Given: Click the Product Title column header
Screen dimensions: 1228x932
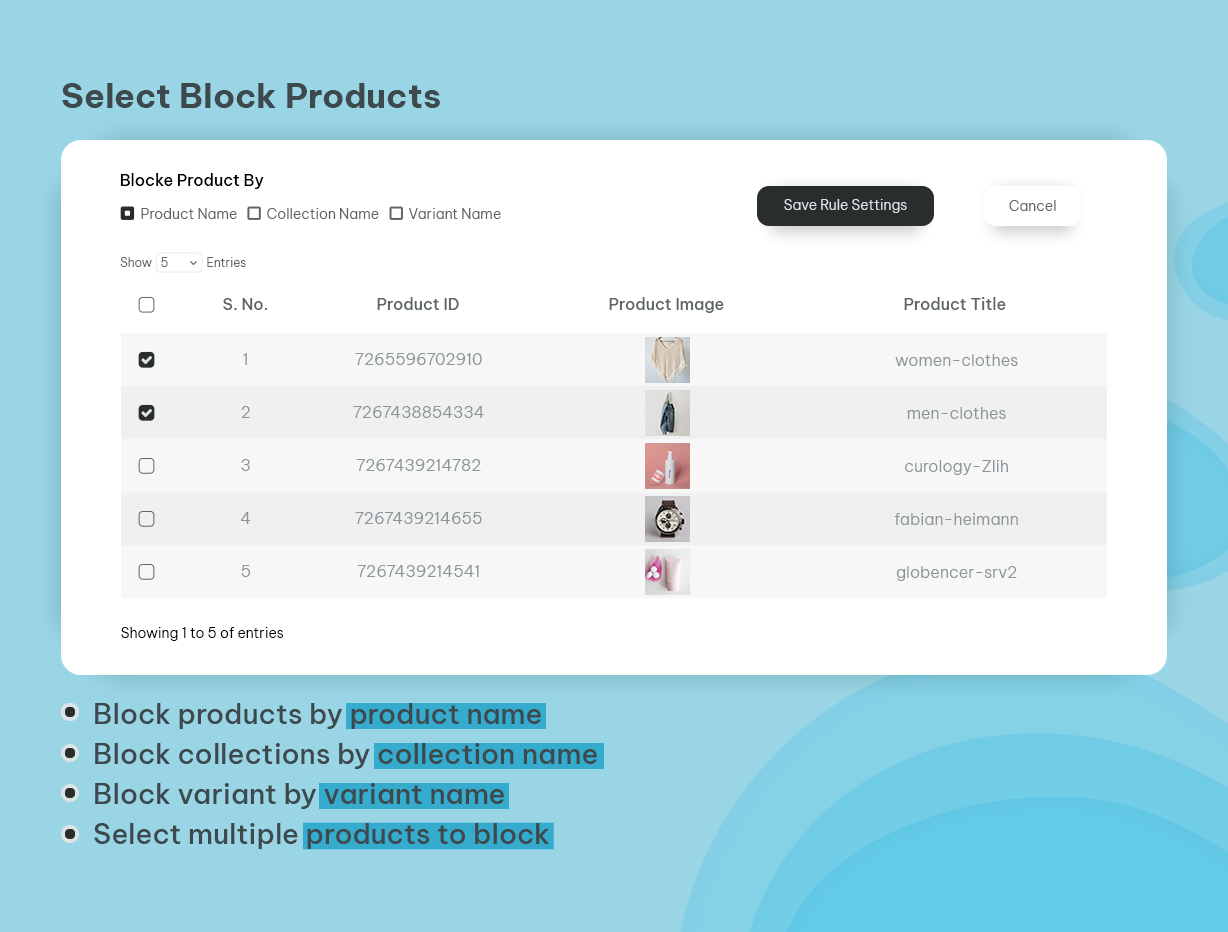Looking at the screenshot, I should pos(954,305).
